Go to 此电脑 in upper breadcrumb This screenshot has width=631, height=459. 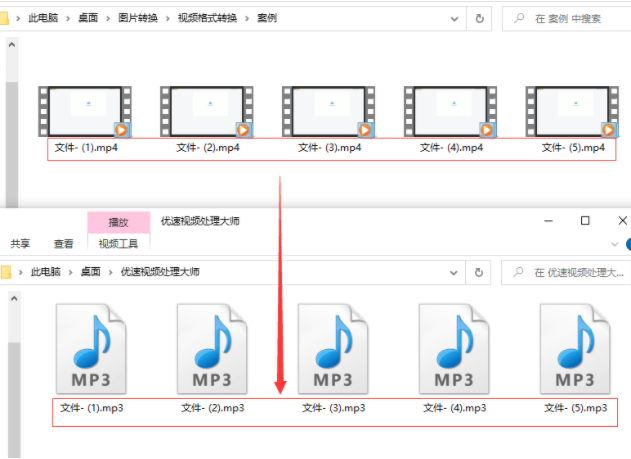tap(43, 18)
